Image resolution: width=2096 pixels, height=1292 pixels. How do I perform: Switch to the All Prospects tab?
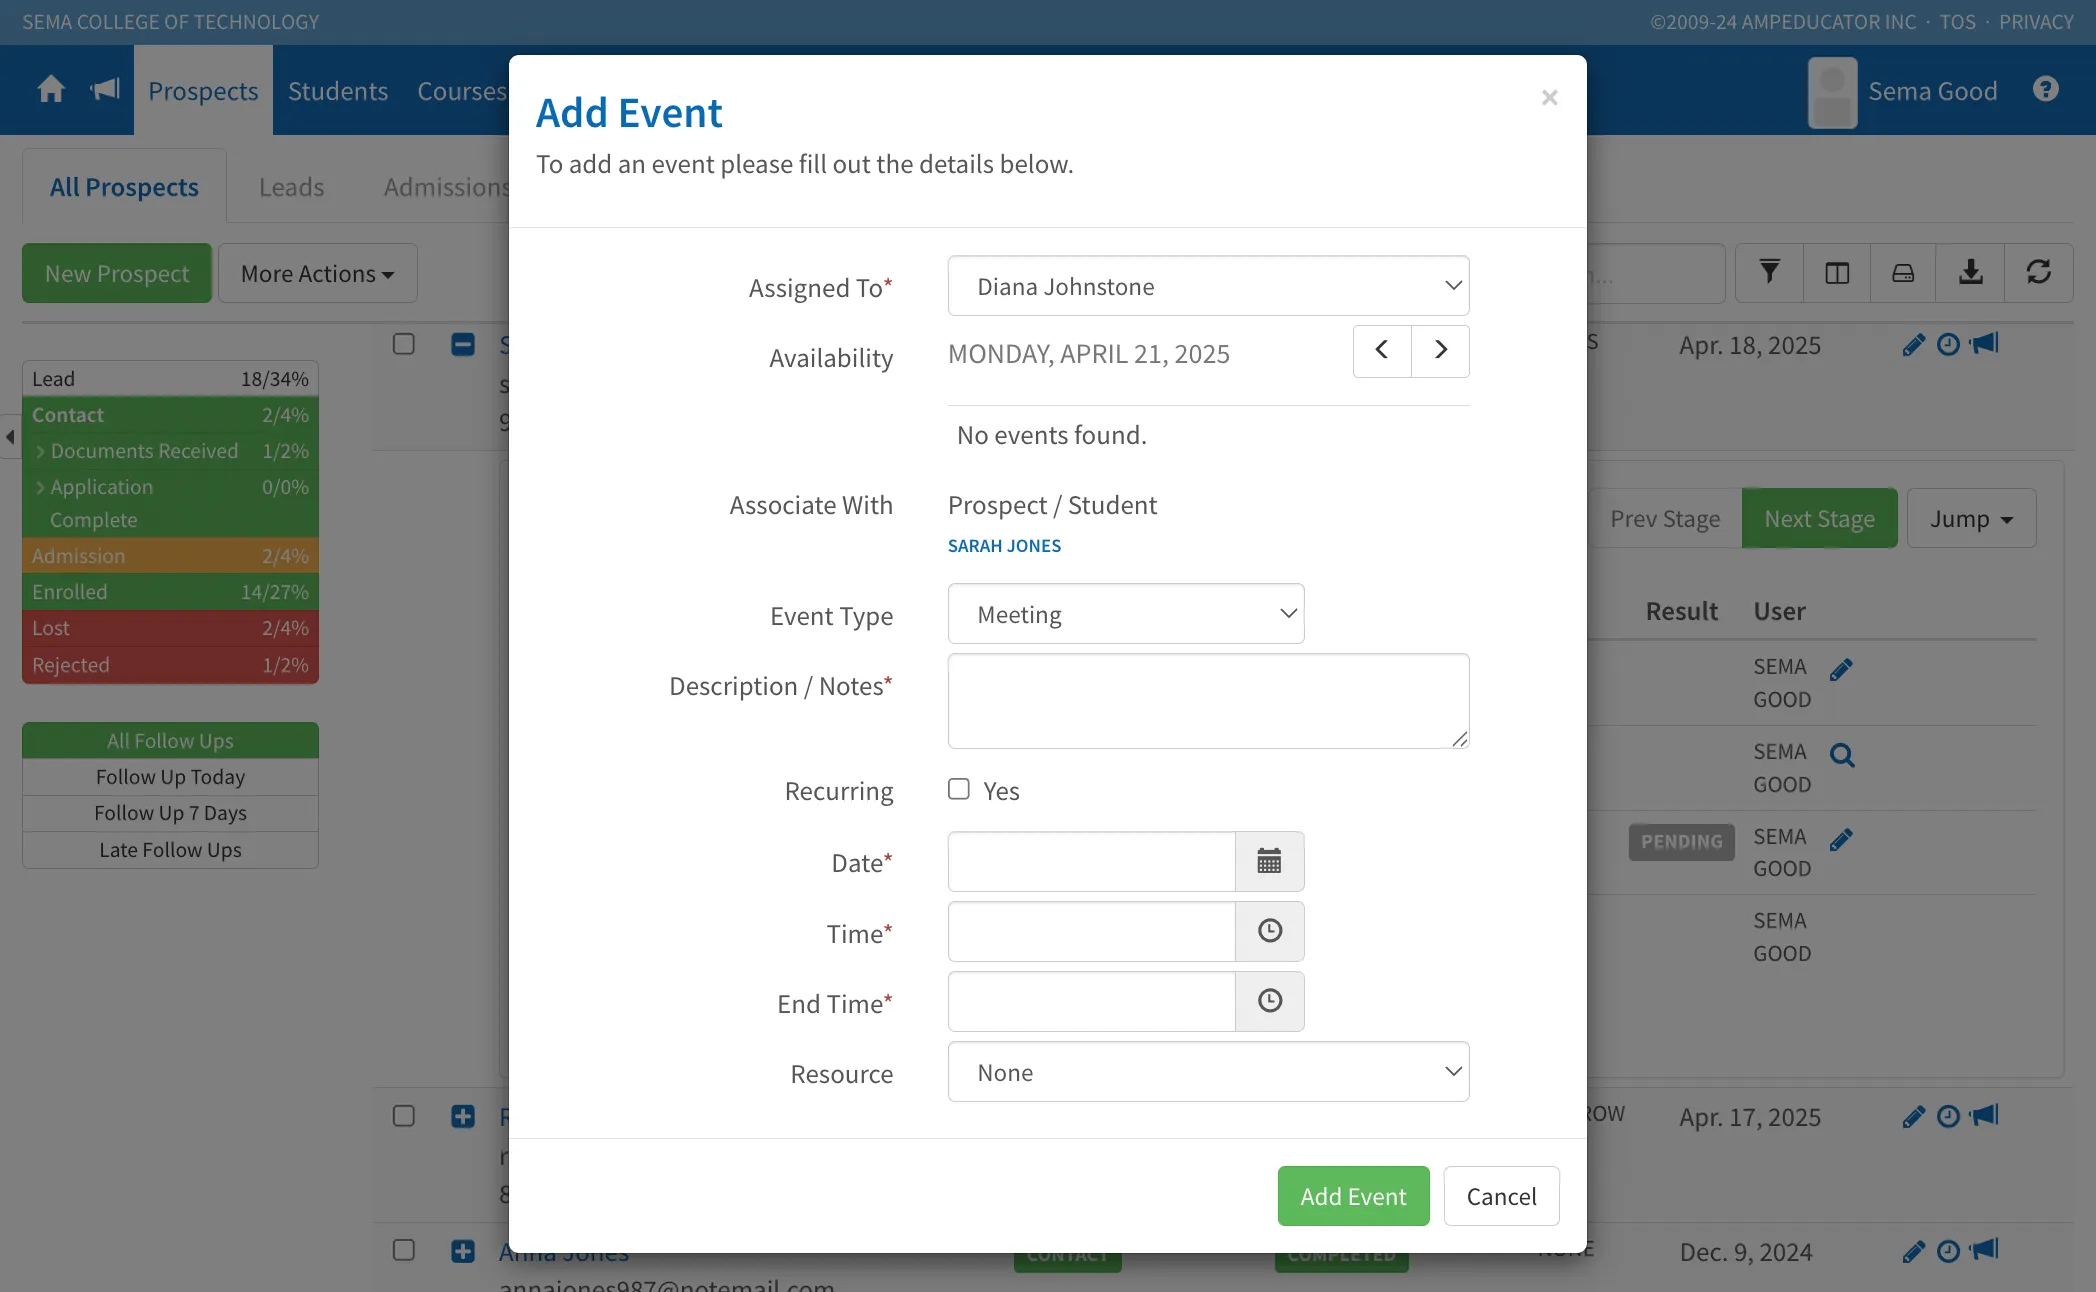[x=124, y=187]
